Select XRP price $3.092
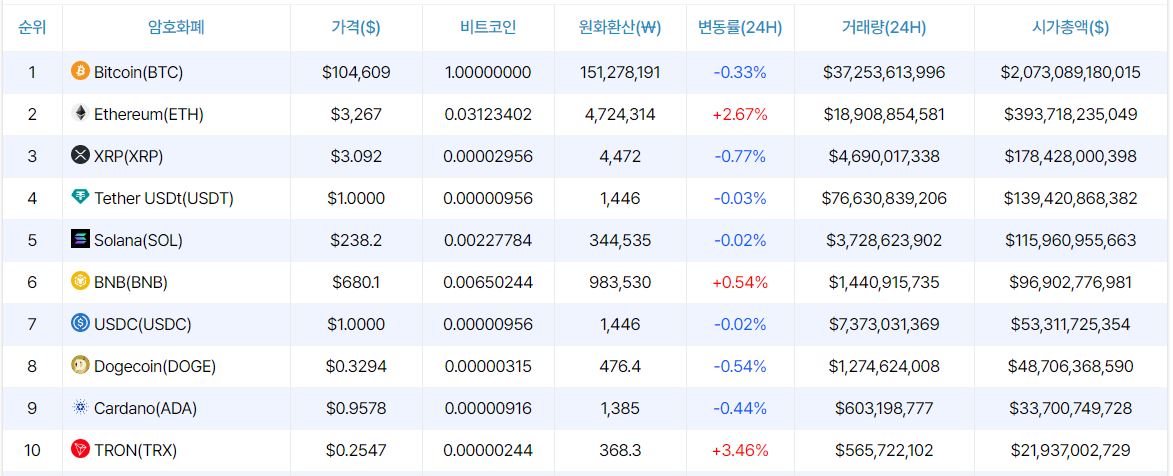The image size is (1173, 476). click(x=356, y=156)
